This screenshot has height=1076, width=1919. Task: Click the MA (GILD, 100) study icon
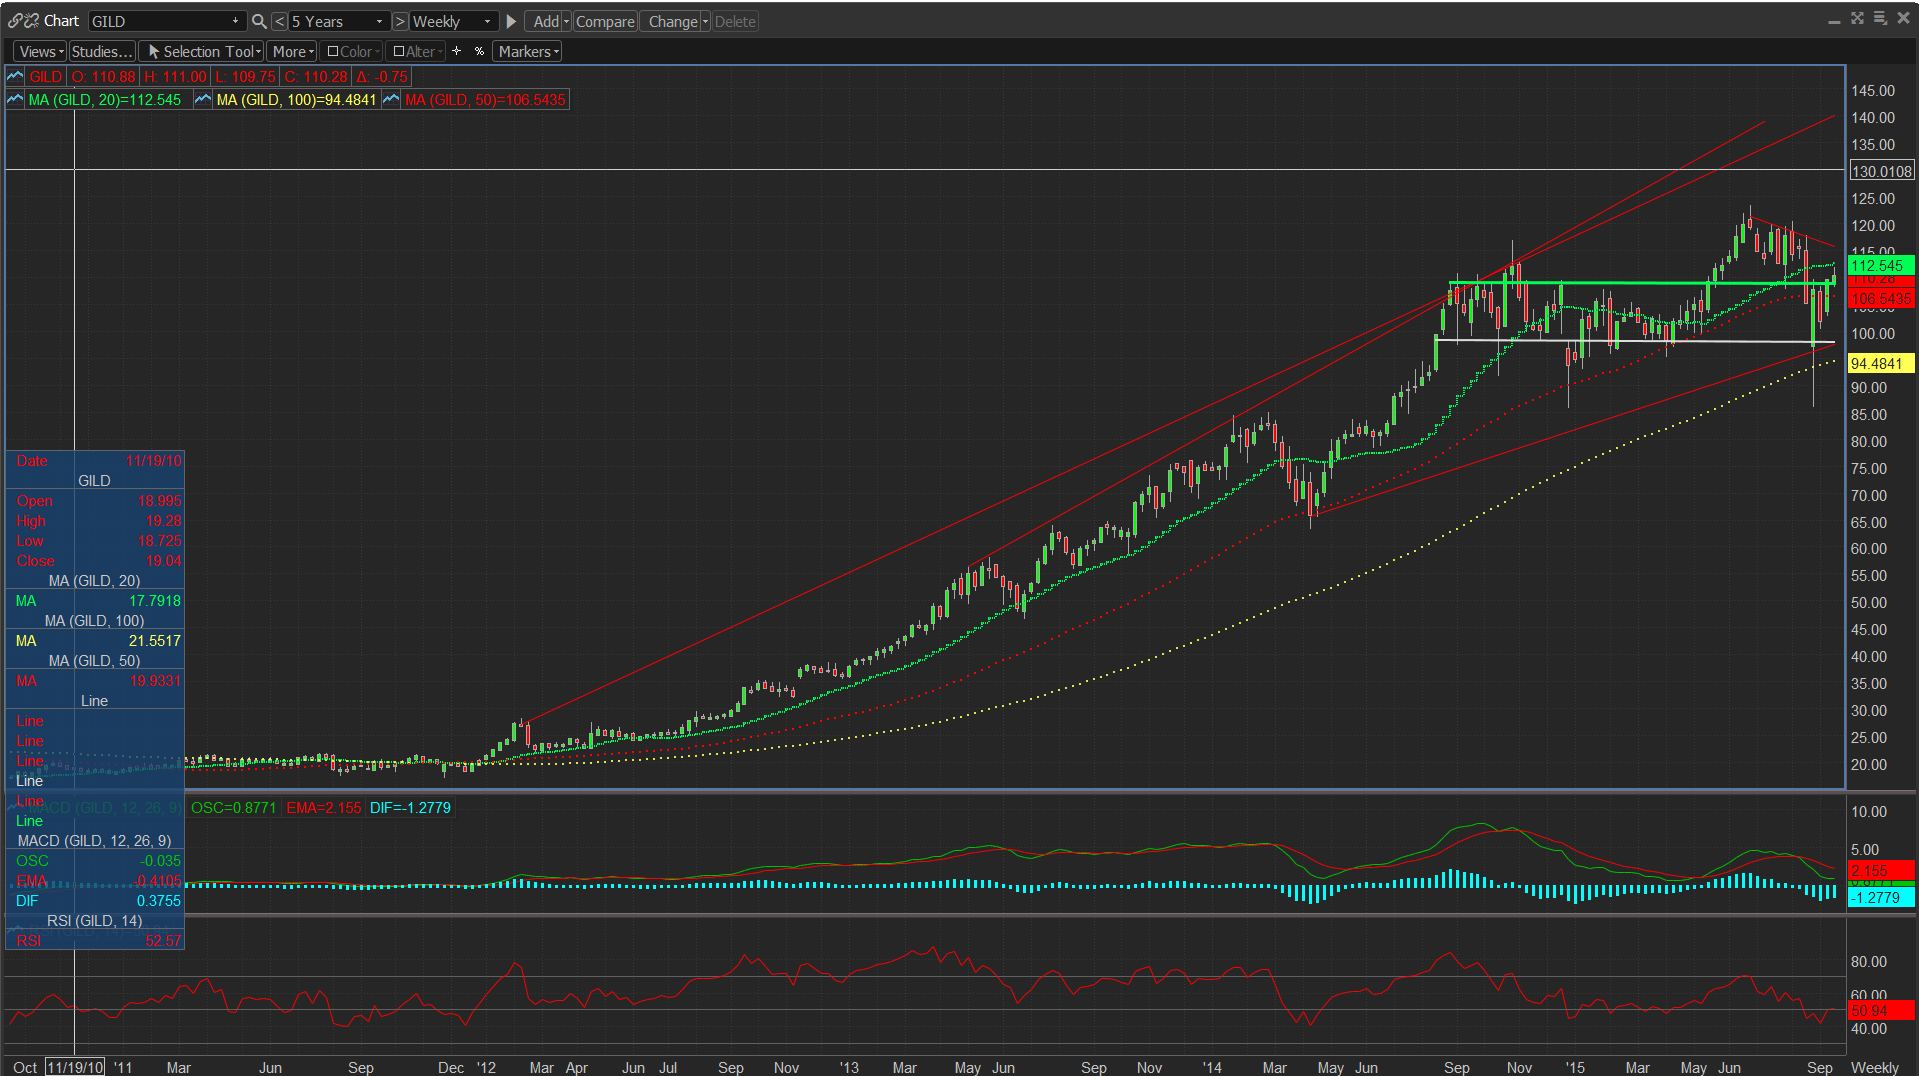click(203, 100)
